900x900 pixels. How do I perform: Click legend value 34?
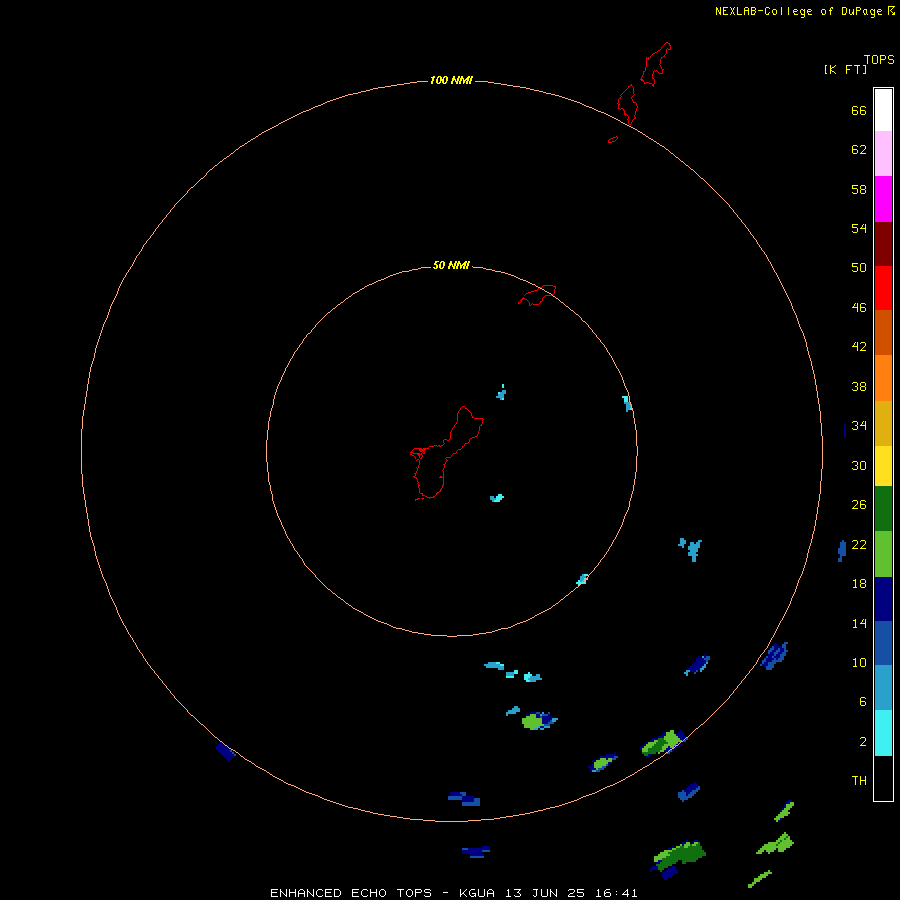coord(859,425)
